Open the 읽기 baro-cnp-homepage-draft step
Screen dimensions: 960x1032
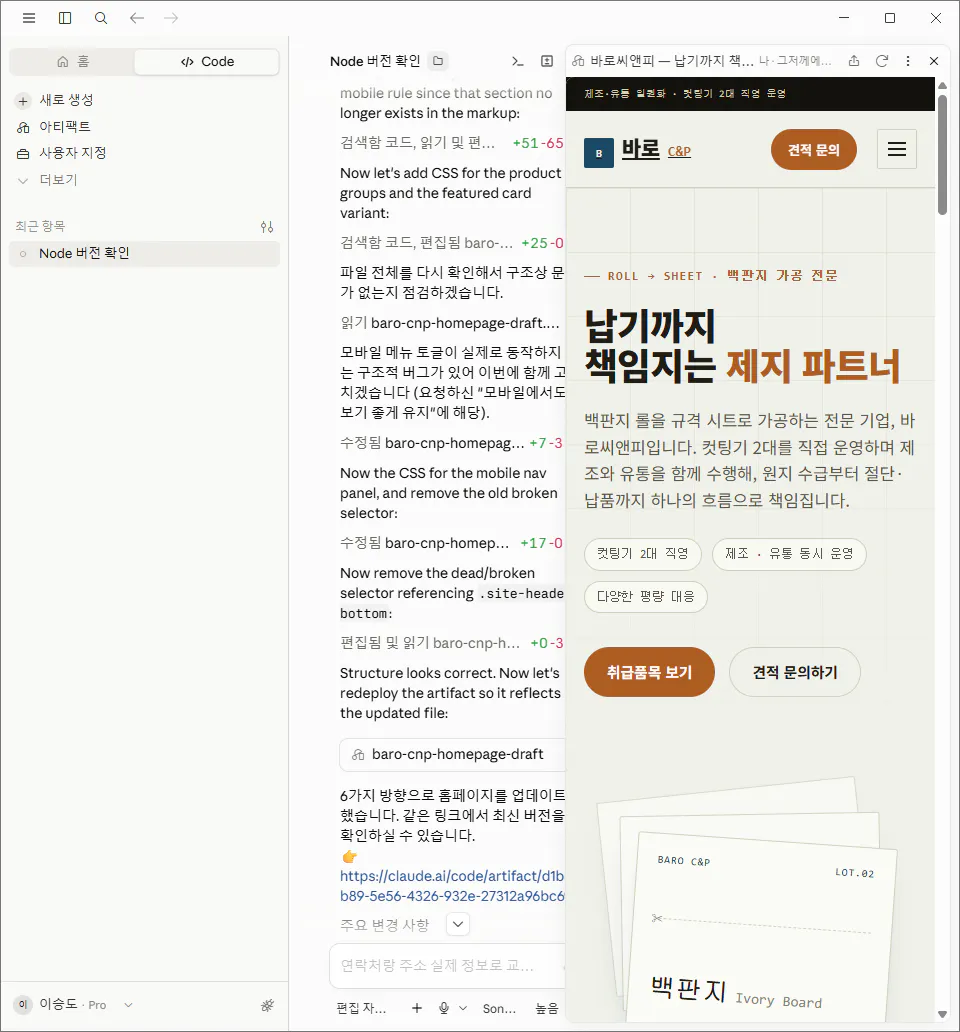coord(450,323)
